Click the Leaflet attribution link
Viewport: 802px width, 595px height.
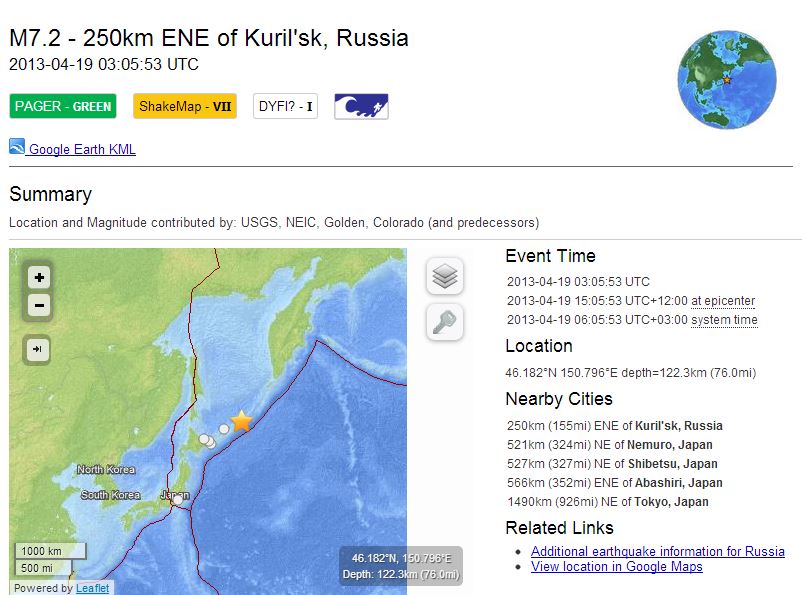92,588
